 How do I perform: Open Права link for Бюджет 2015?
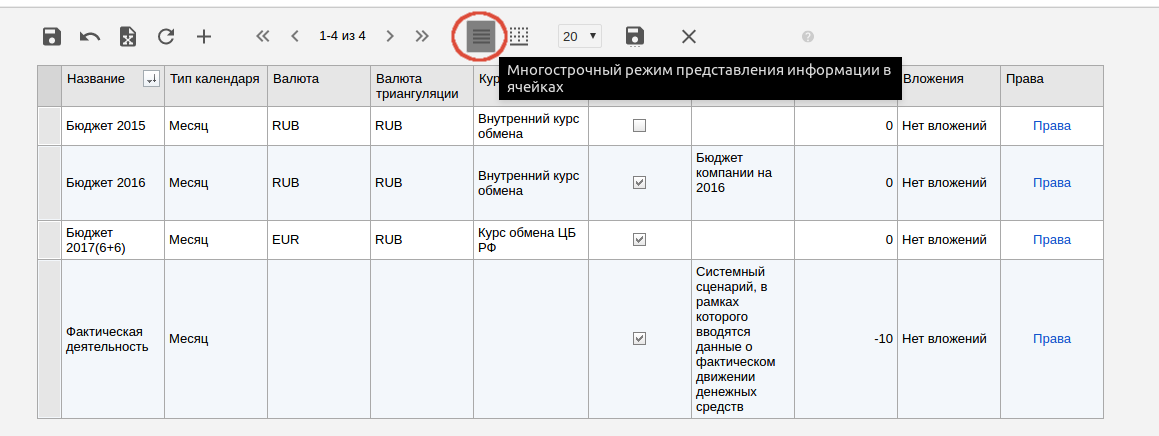coord(1052,126)
